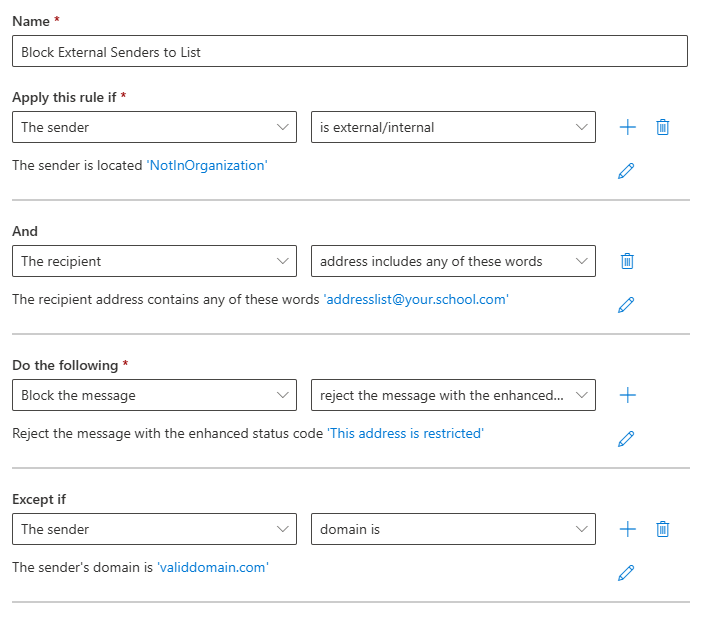The image size is (723, 618).
Task: Add another condition under Apply this rule if
Action: (x=628, y=127)
